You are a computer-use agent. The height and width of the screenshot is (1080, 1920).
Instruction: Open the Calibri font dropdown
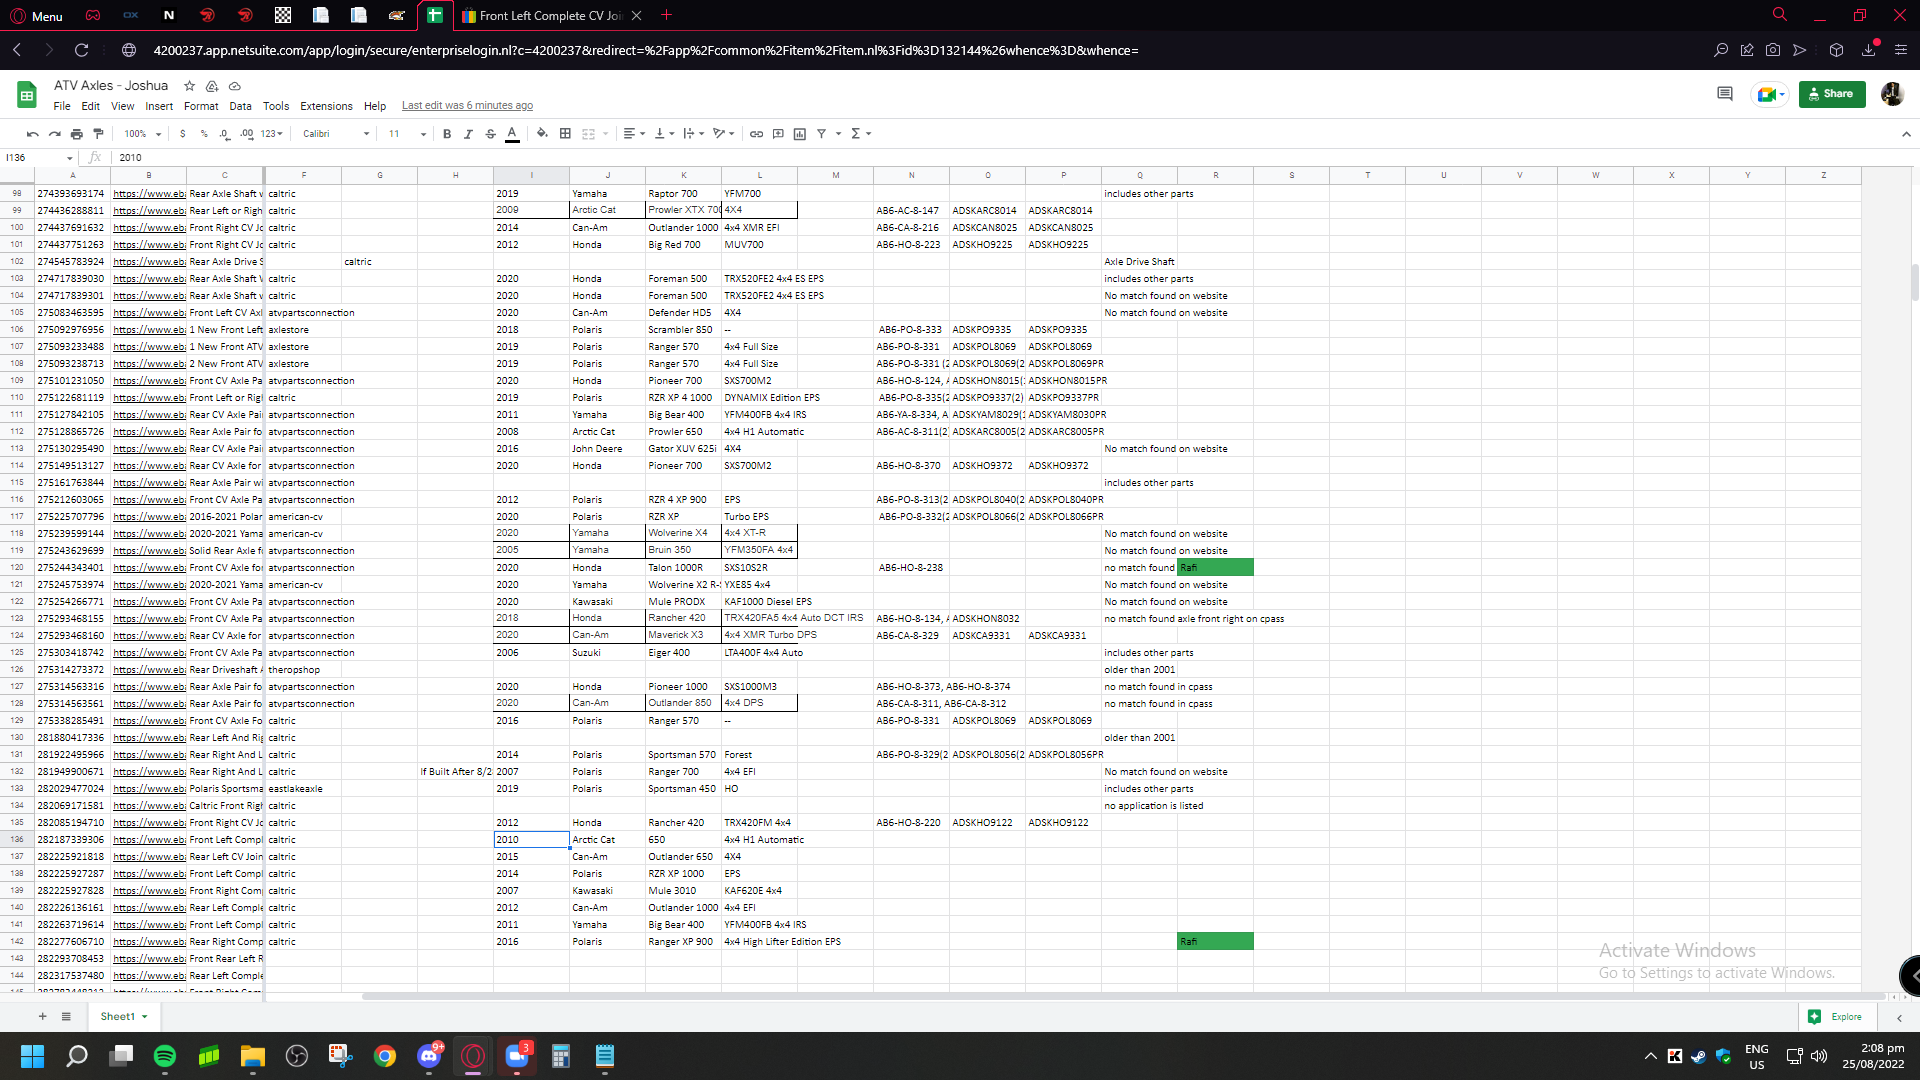pyautogui.click(x=336, y=134)
